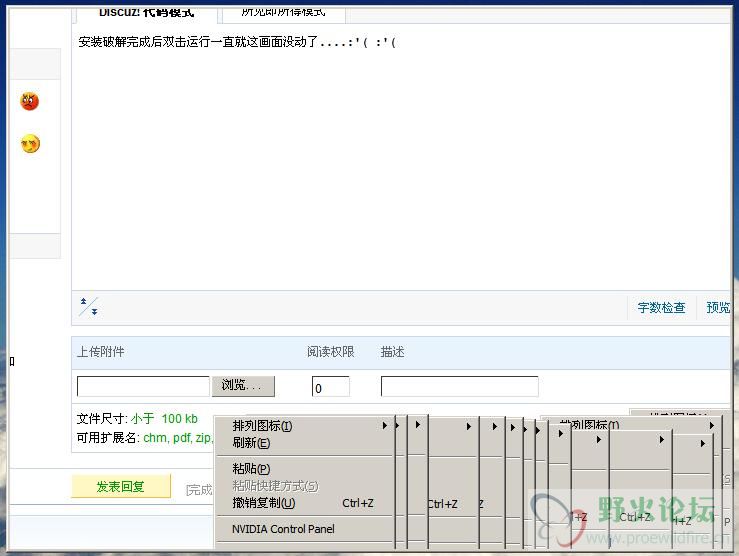Switch to Discuz! 代码模式 tab
The image size is (739, 556).
click(x=147, y=13)
